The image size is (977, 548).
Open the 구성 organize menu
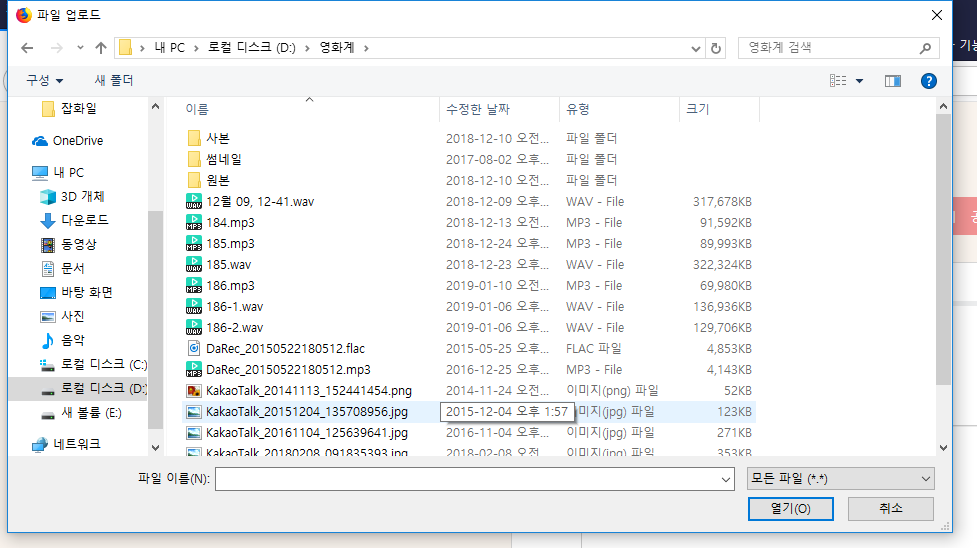[x=45, y=80]
